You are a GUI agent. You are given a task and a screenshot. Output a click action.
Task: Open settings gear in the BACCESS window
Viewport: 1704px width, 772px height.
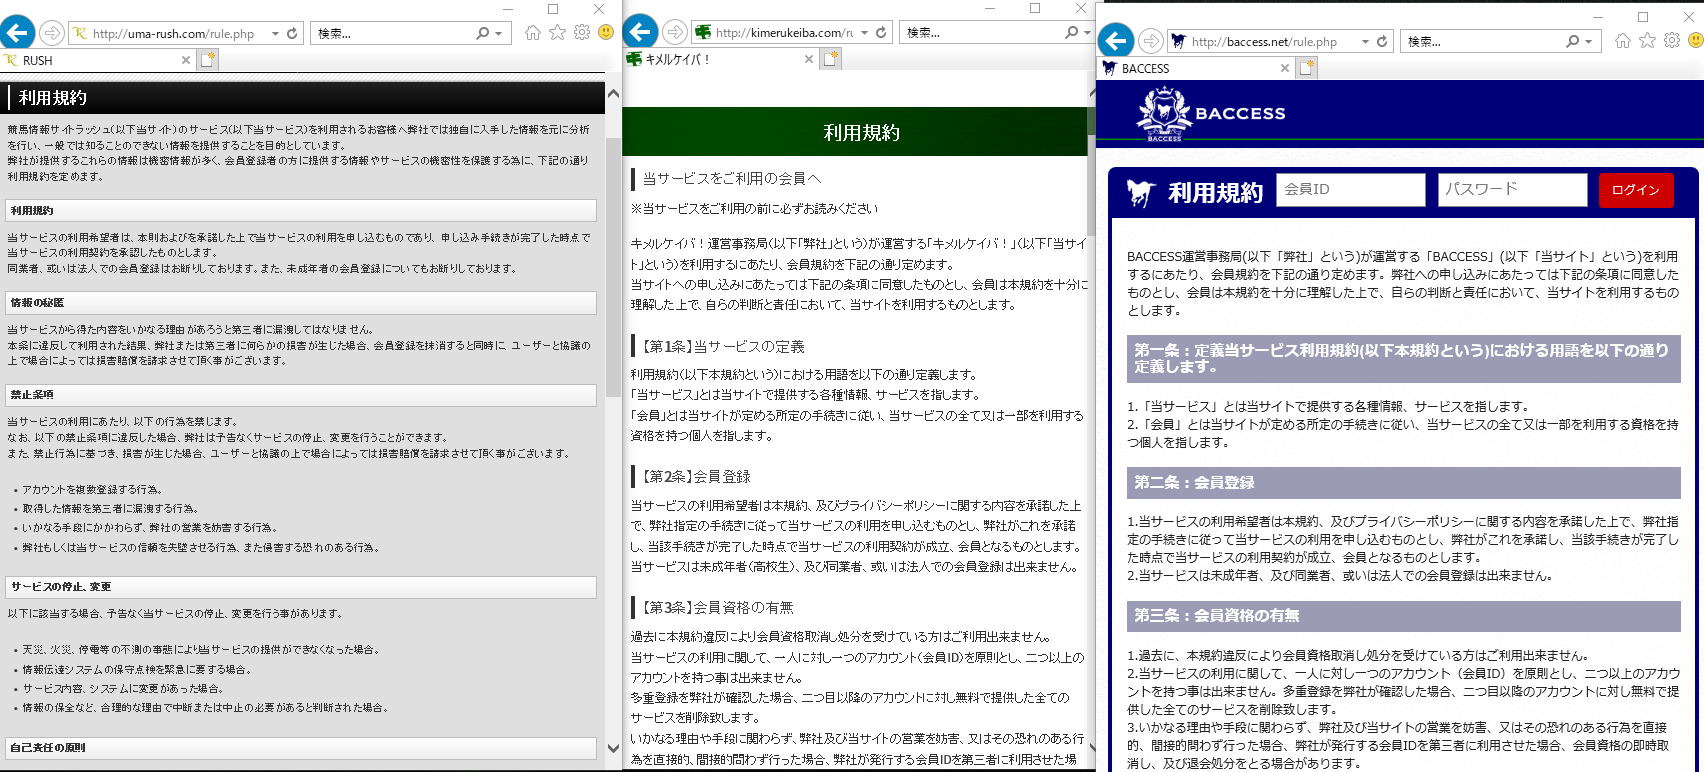click(1672, 40)
